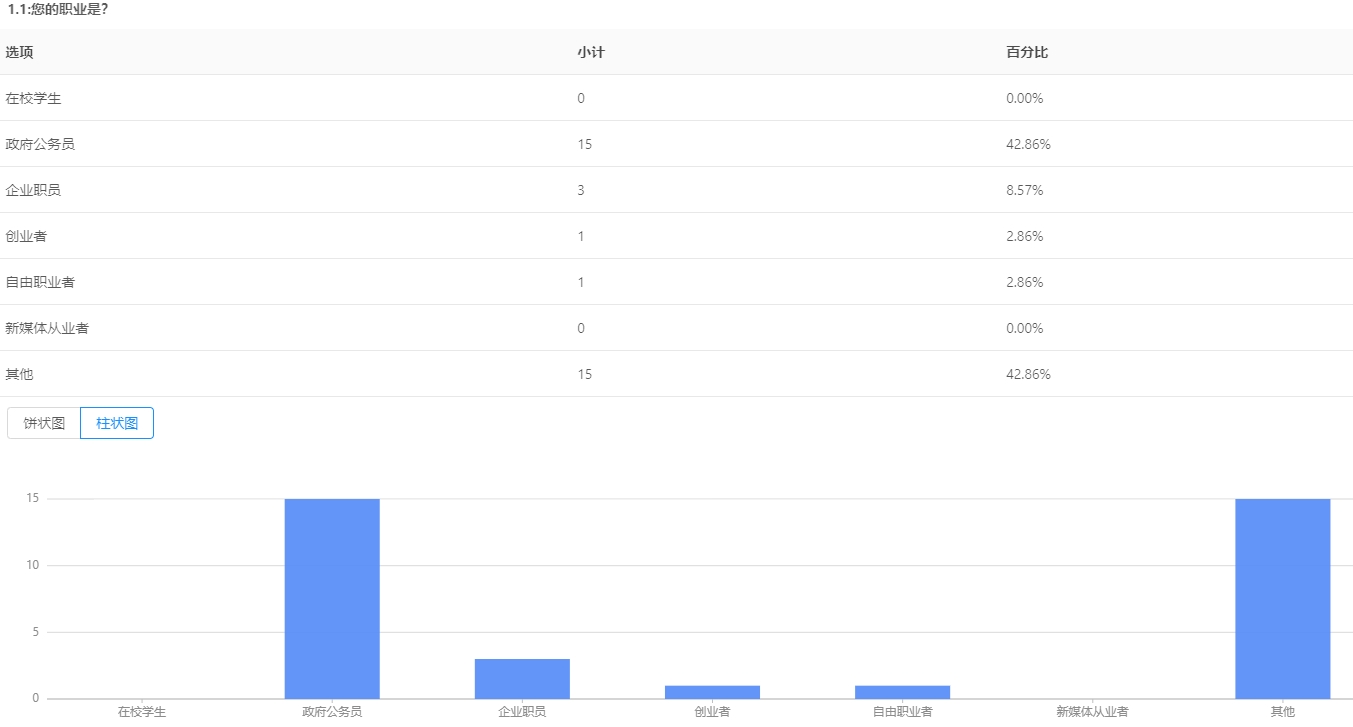Screen dimensions: 1353x727
Task: Select the 柱状图 (bar chart) tab
Action: click(x=117, y=423)
